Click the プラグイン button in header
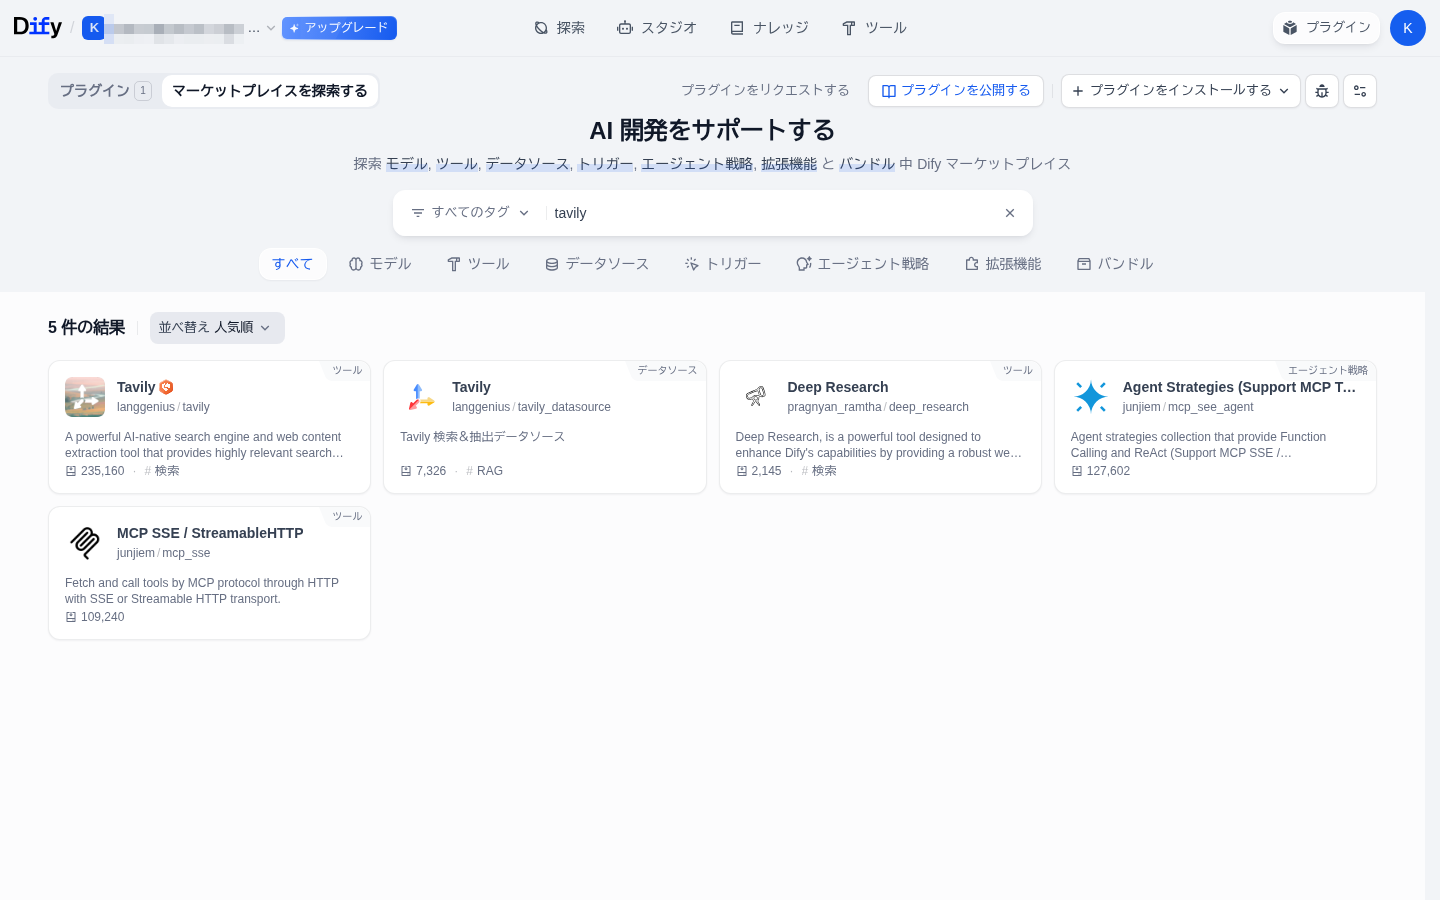This screenshot has height=900, width=1440. (x=1326, y=28)
